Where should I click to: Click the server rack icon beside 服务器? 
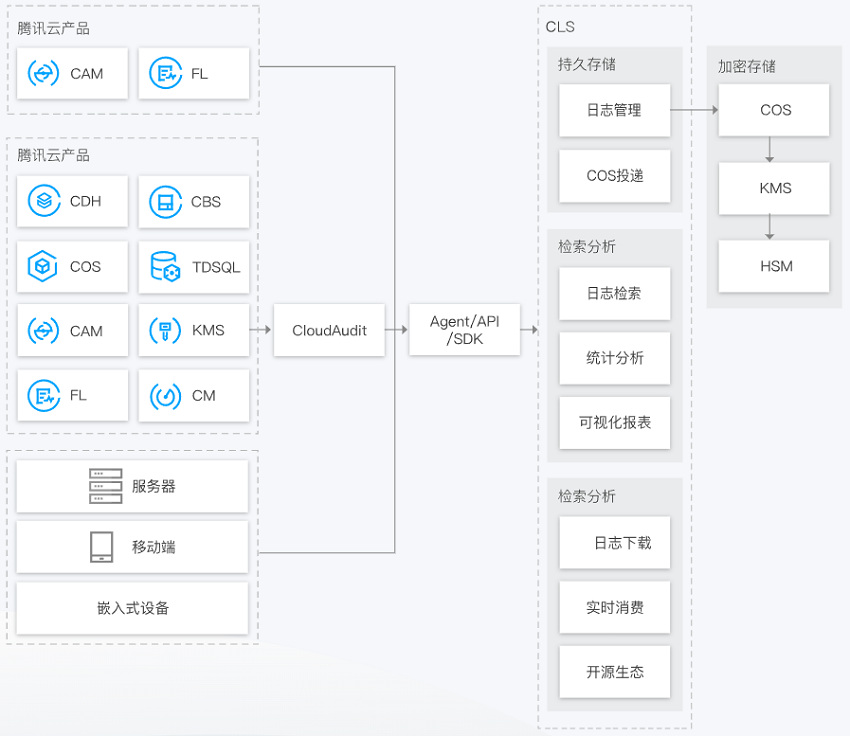coord(106,486)
